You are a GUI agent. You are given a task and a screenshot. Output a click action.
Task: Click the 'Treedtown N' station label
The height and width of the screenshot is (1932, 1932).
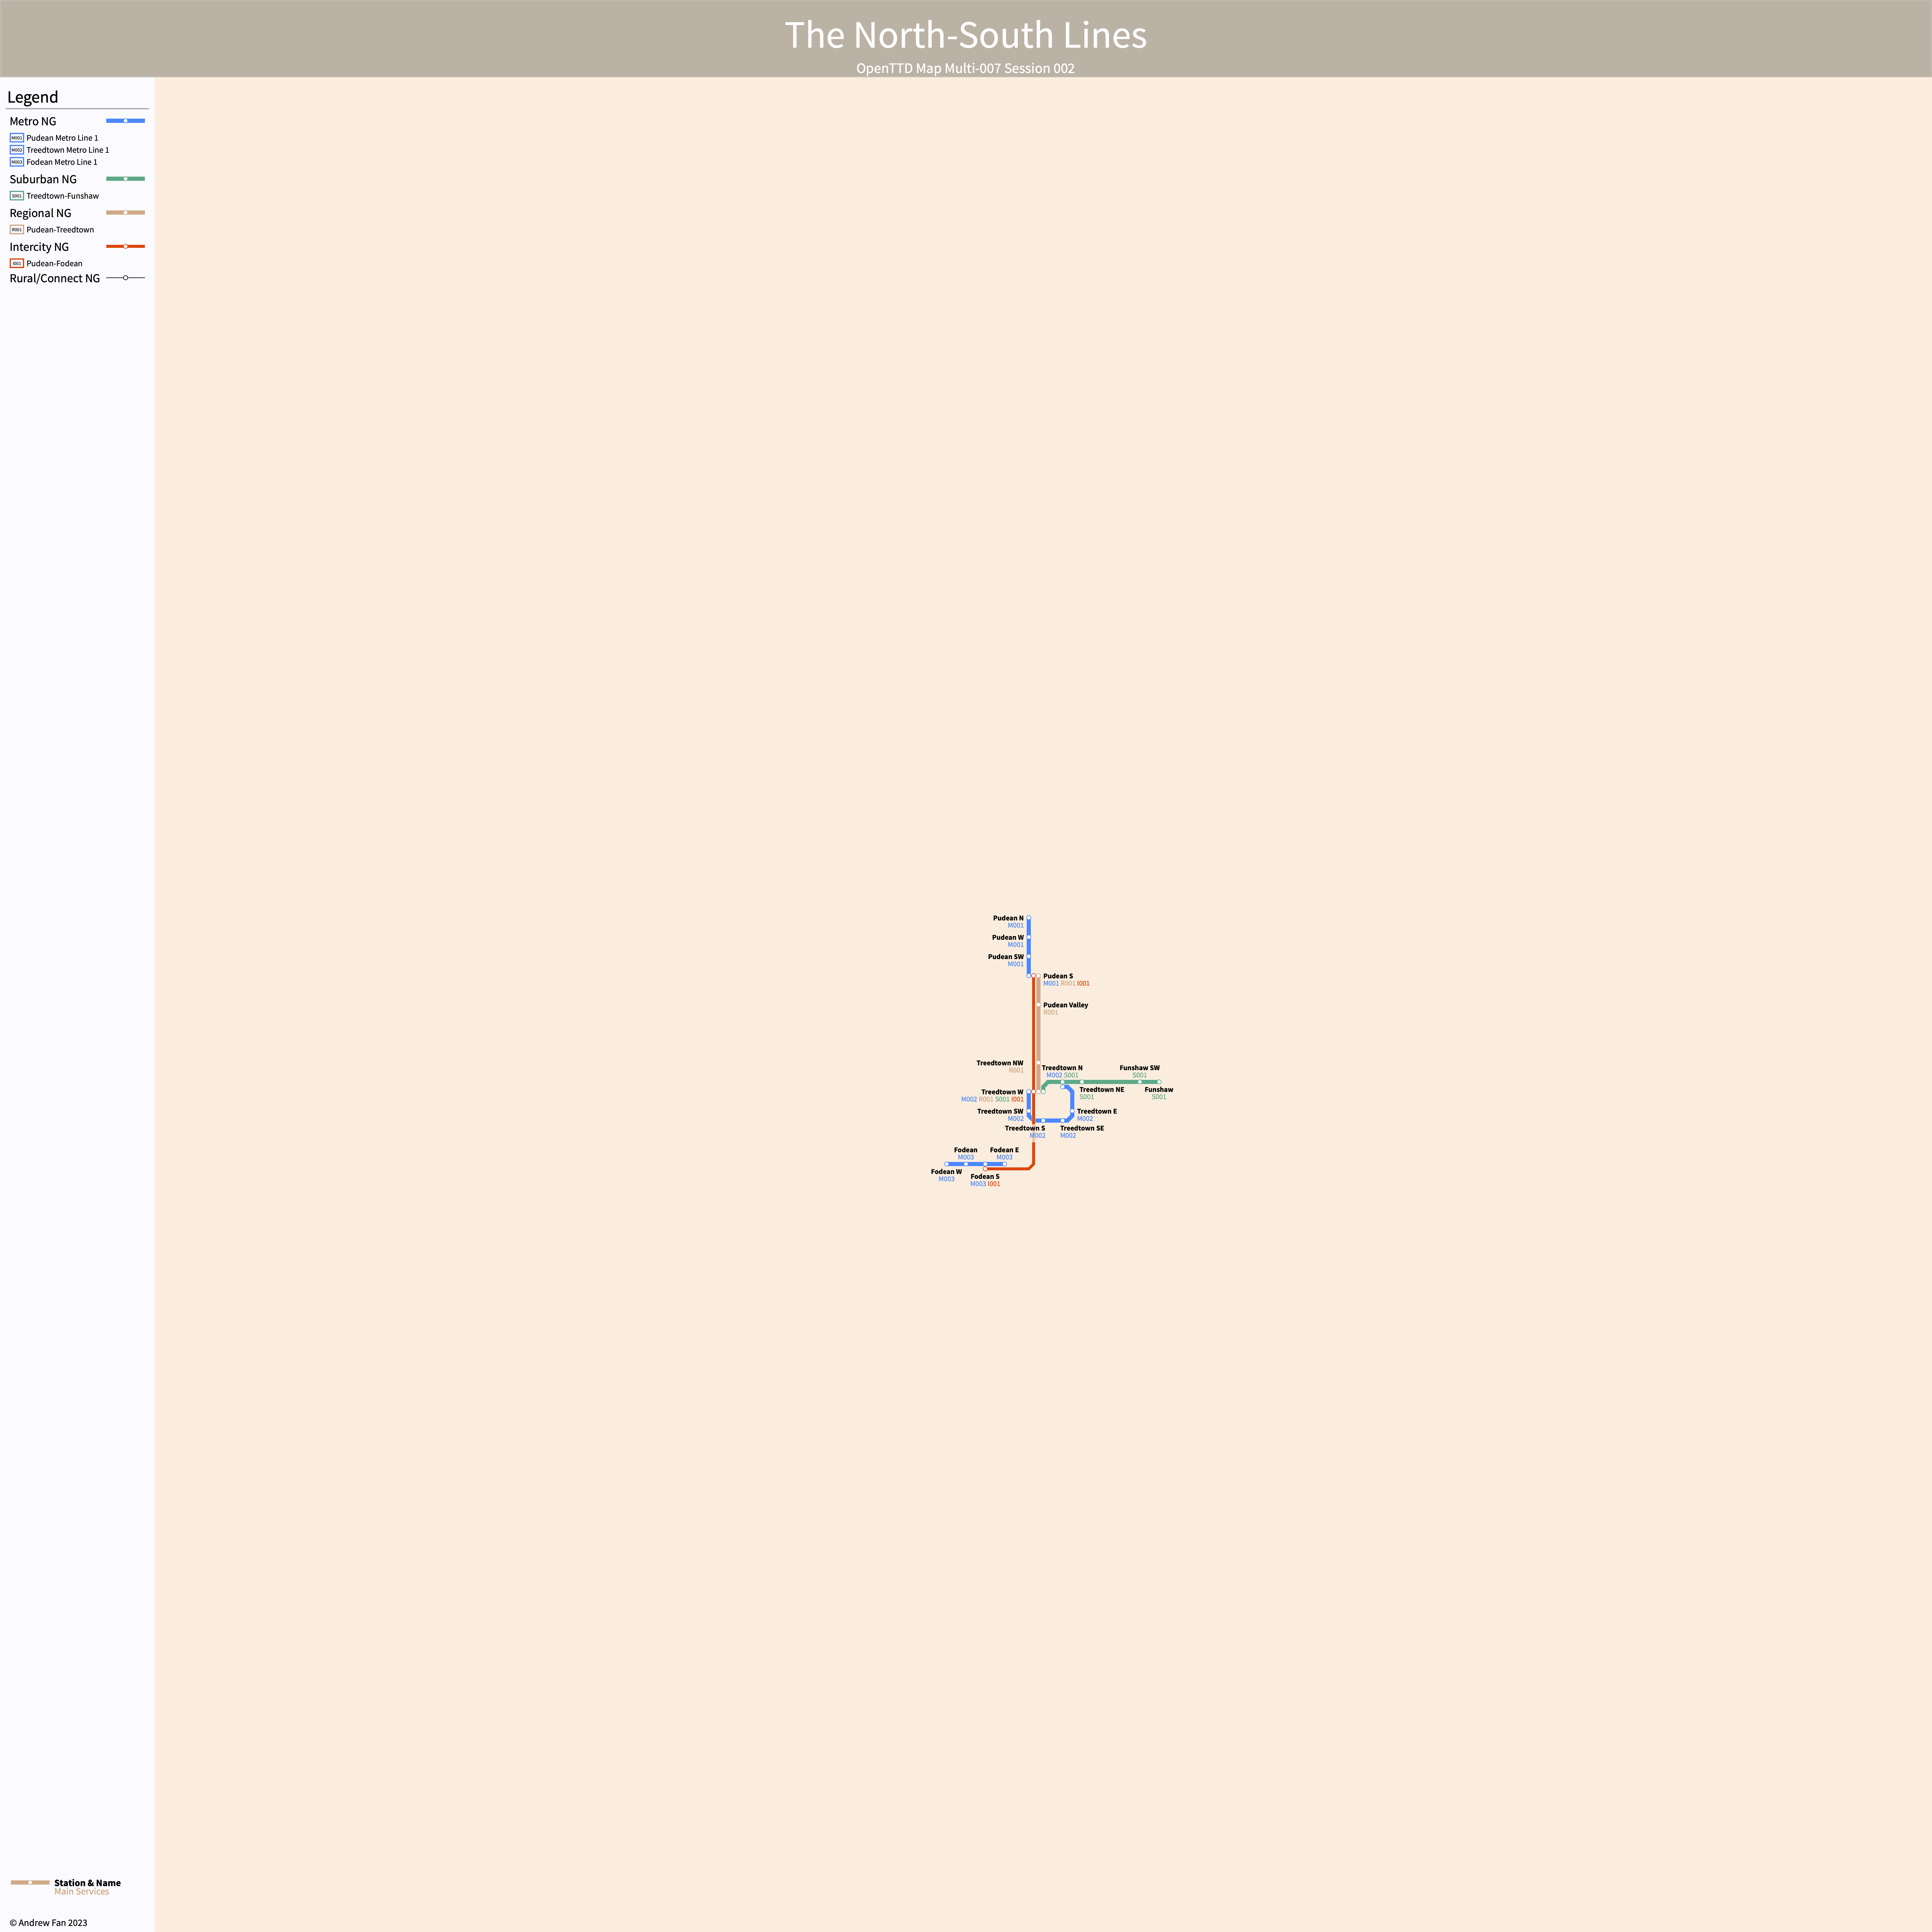[1062, 1068]
